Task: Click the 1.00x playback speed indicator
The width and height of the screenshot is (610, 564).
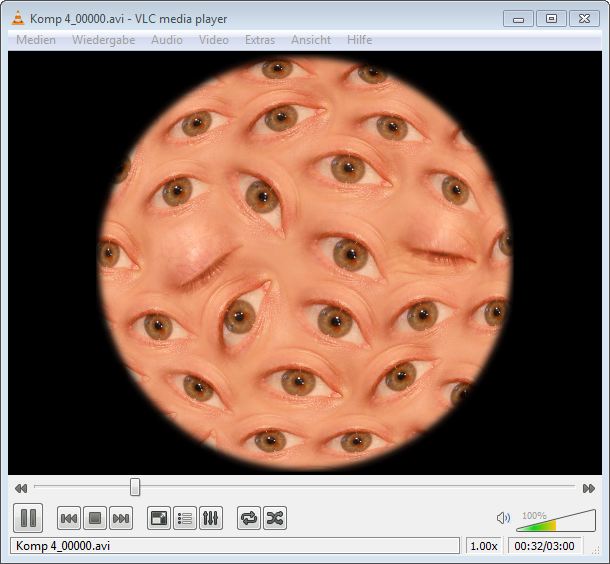Action: tap(484, 546)
